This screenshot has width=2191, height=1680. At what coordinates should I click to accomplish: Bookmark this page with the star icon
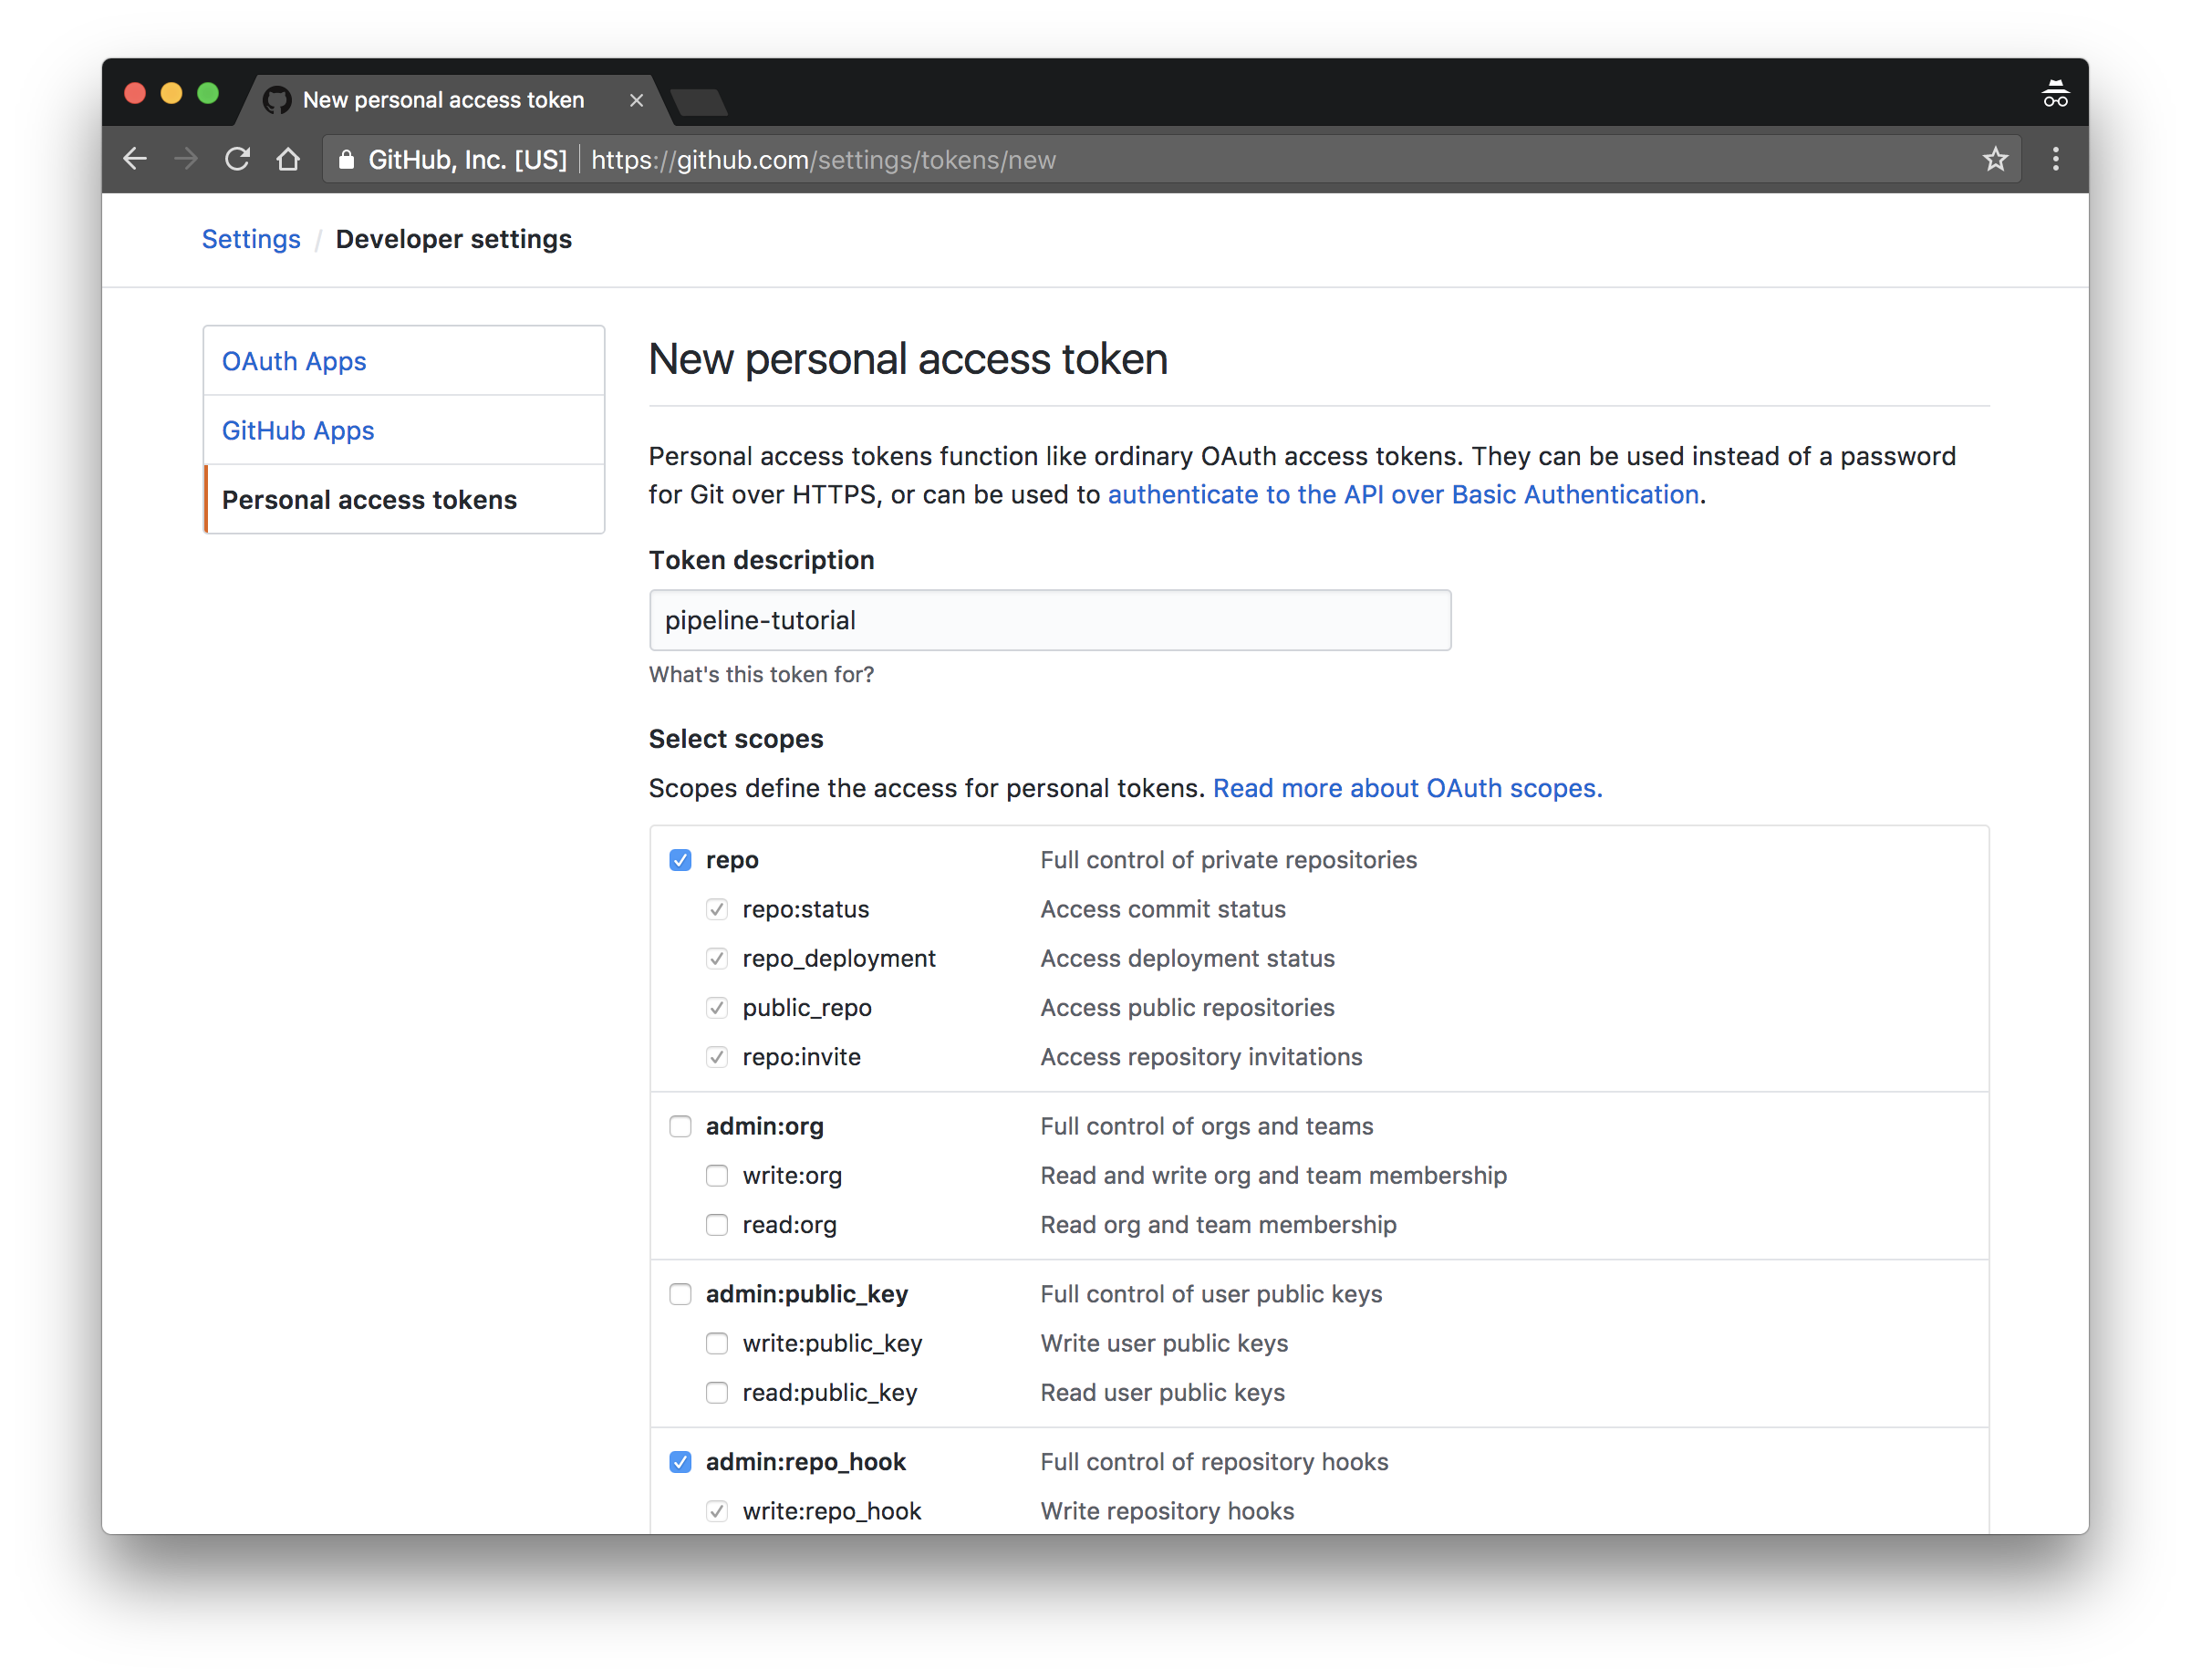[x=1995, y=159]
